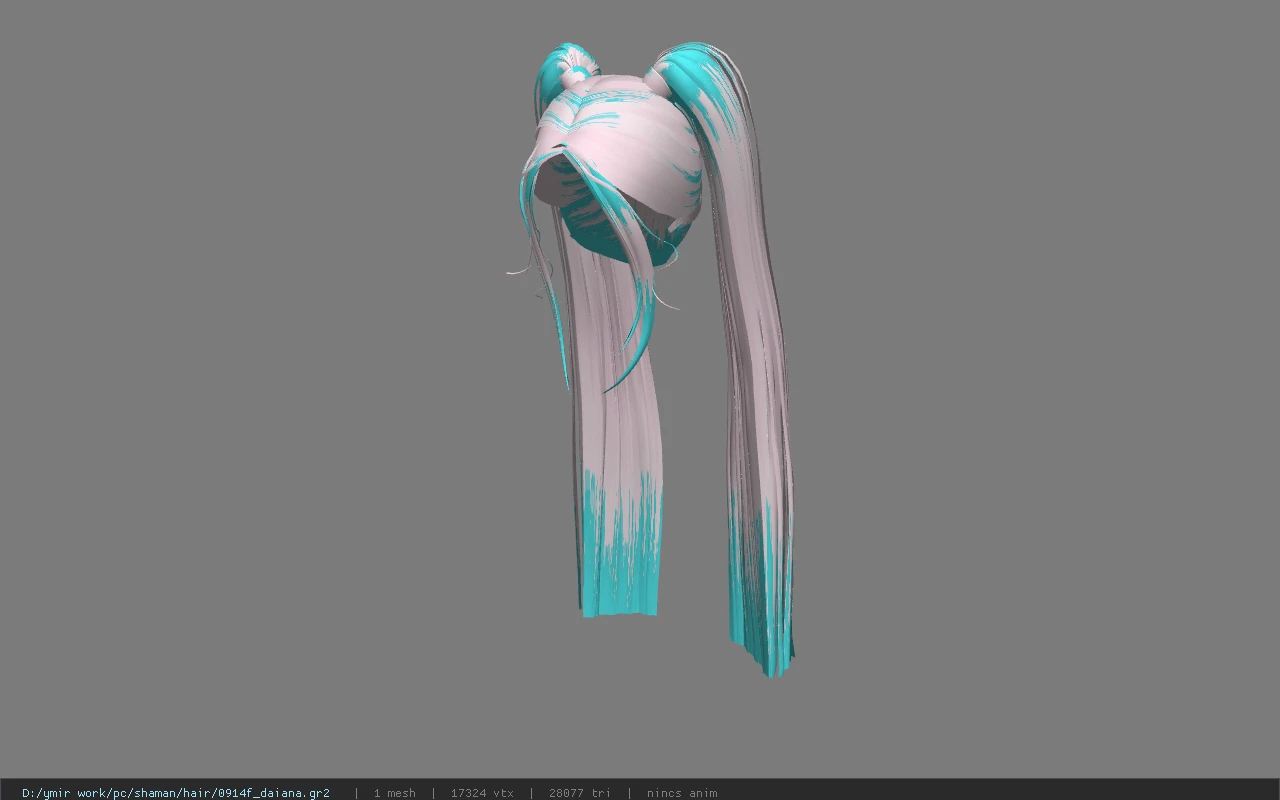The image size is (1280, 800).
Task: Click the file path 0914f_daiana.gr2 in status bar
Action: tap(176, 793)
